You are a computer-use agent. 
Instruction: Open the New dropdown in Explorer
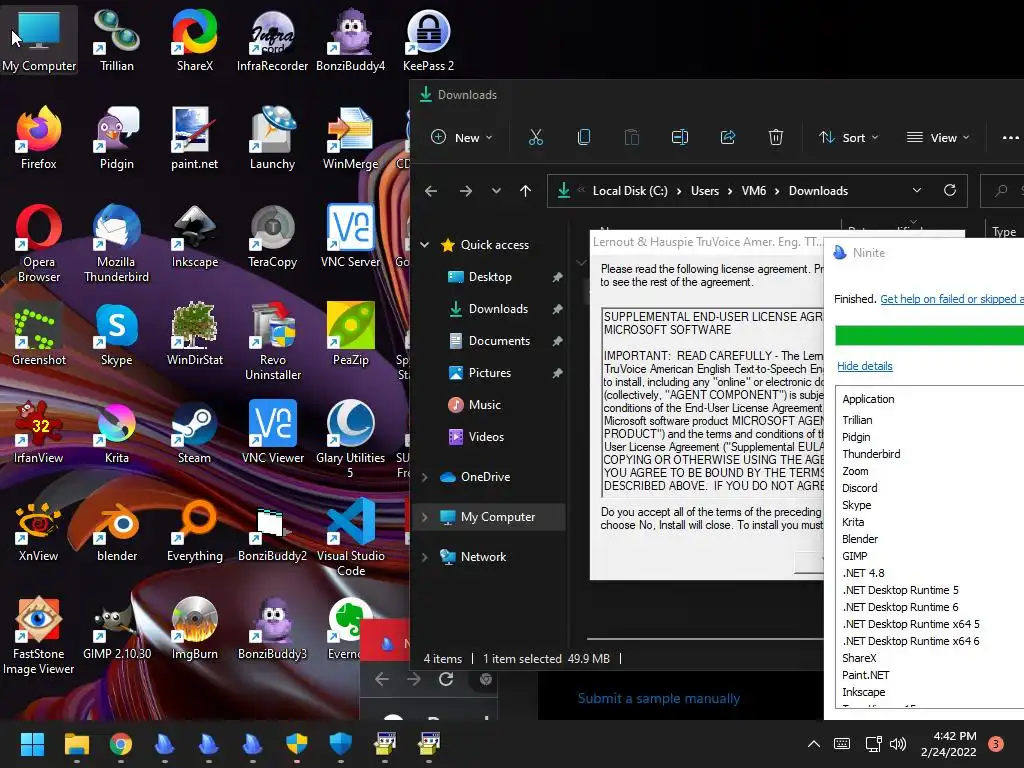click(462, 137)
